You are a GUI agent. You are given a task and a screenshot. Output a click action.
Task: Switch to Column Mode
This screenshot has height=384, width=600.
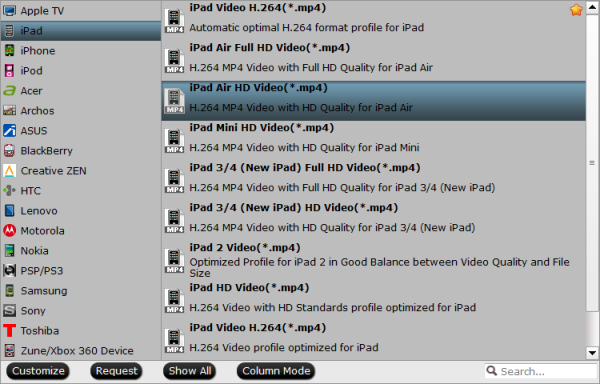point(276,371)
